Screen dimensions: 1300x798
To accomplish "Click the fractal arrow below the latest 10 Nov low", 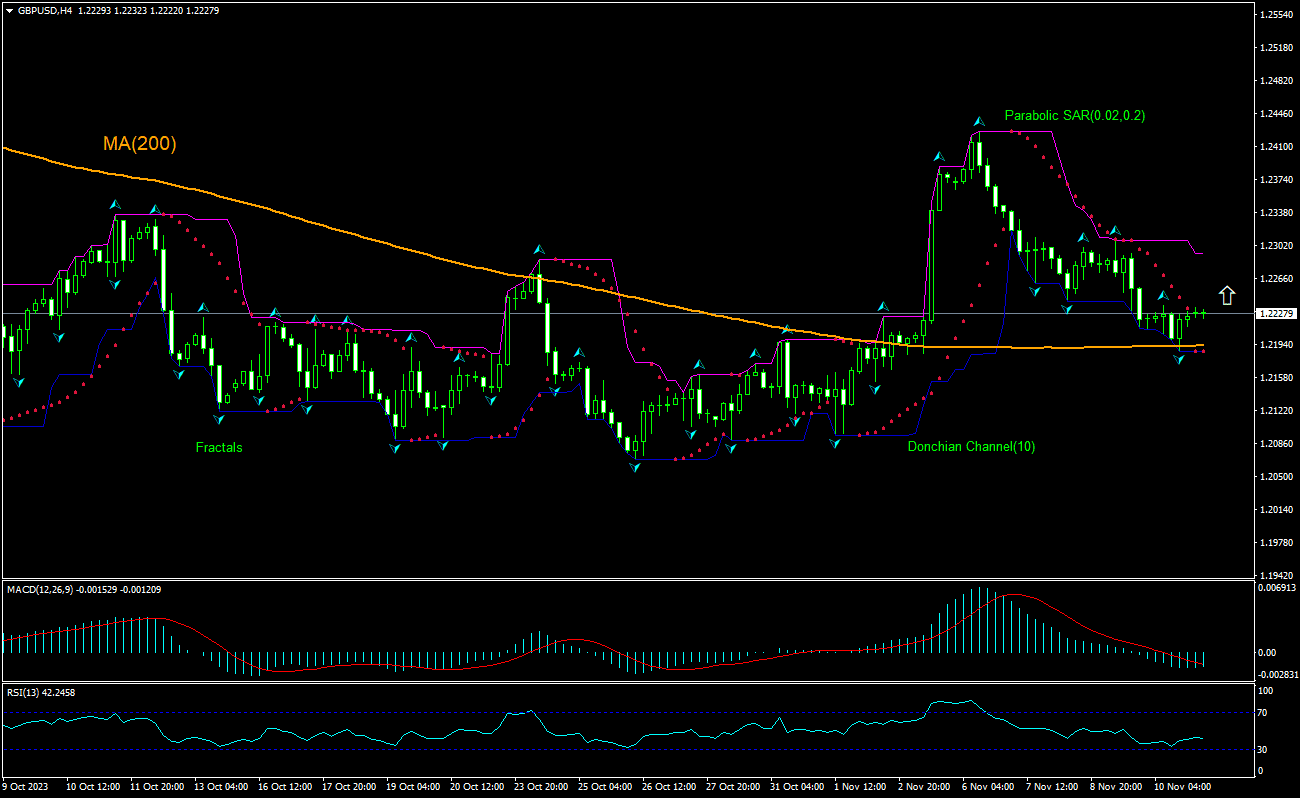I will (1179, 358).
